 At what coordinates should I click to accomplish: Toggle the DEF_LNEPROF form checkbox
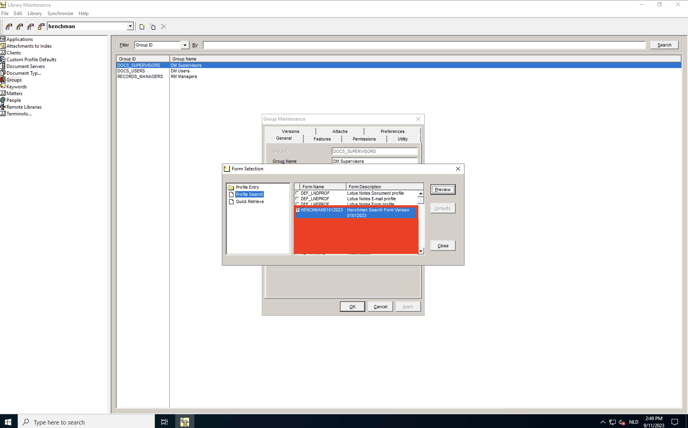pyautogui.click(x=297, y=199)
